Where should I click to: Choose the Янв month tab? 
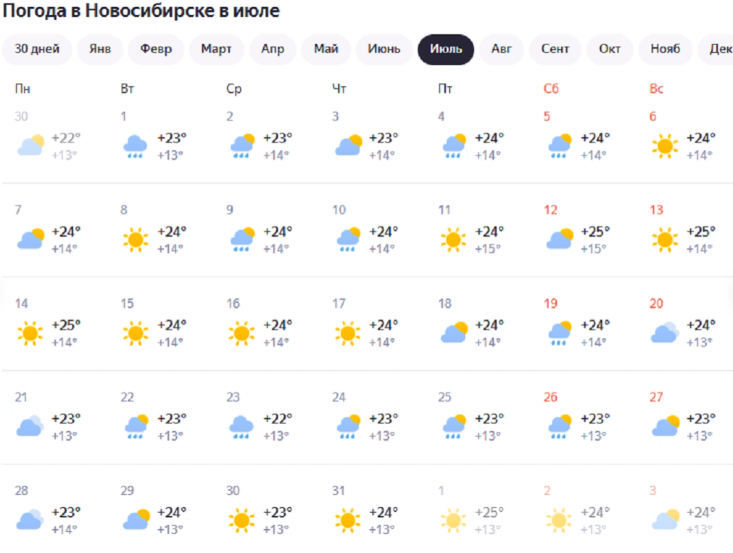(100, 49)
